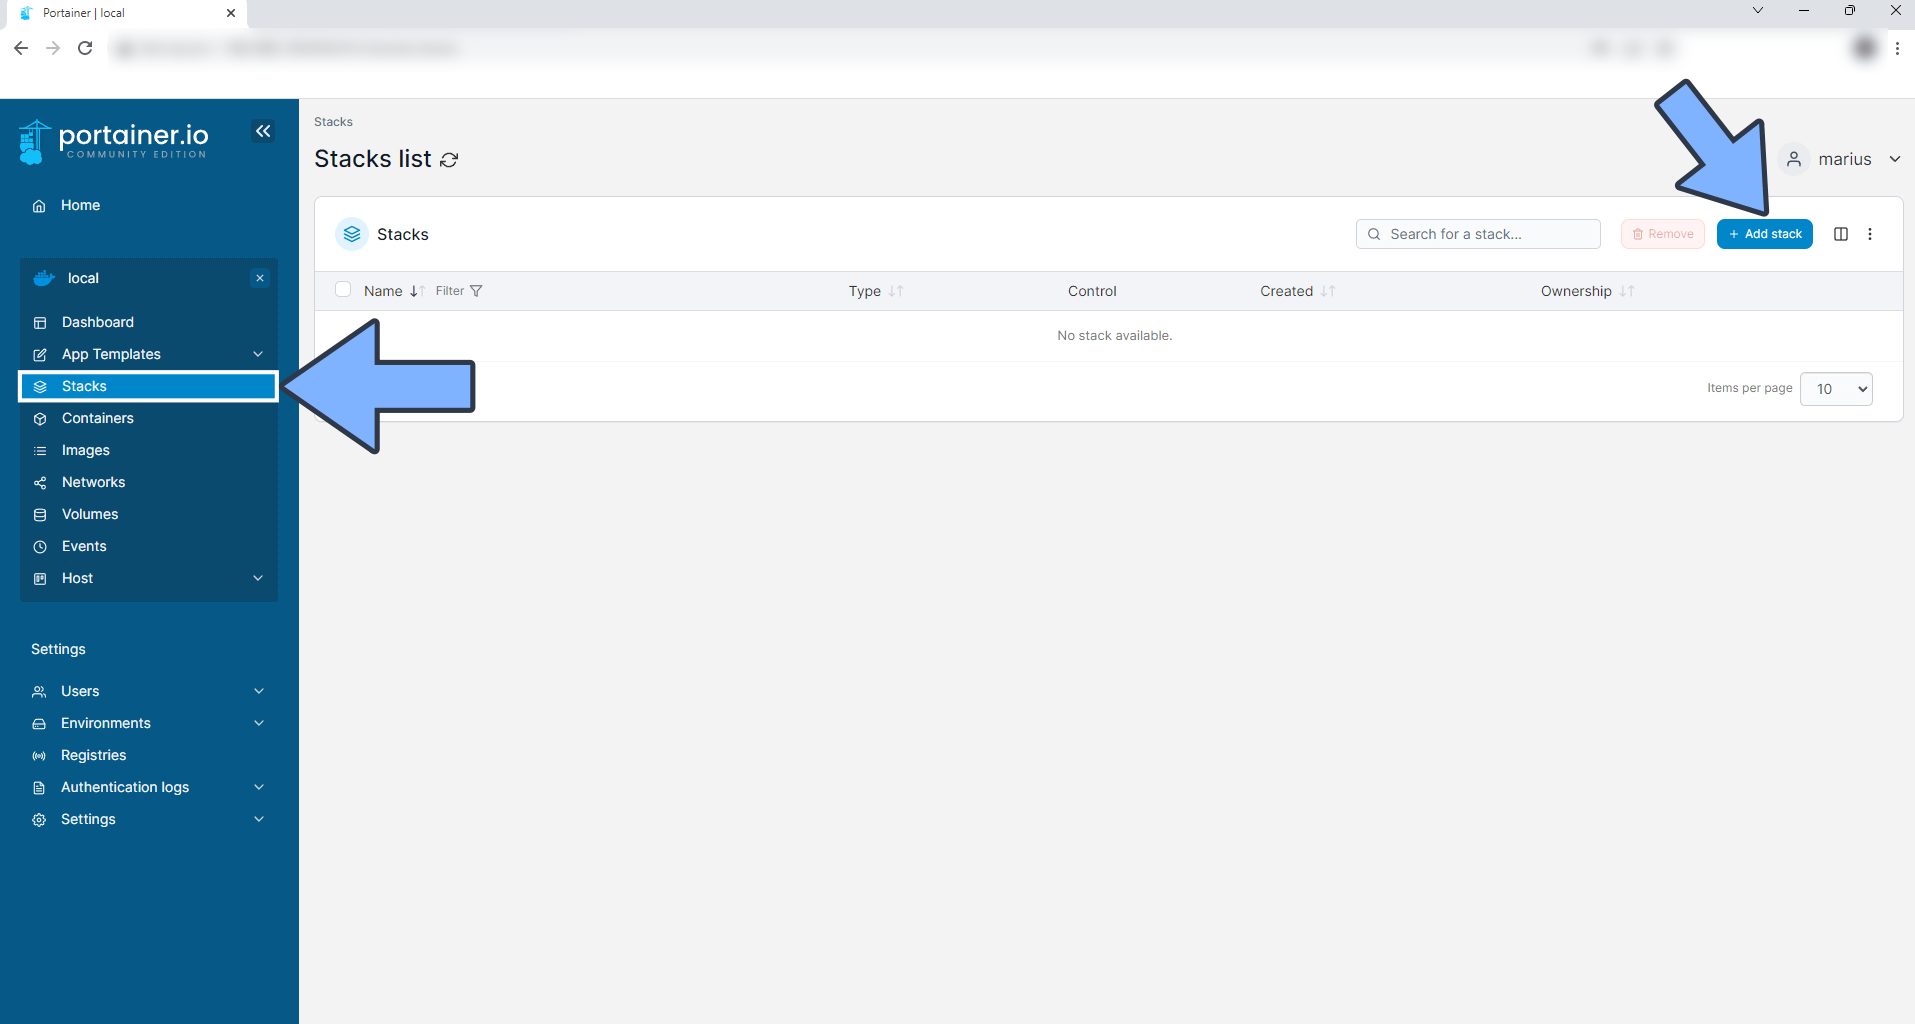Open the marius user menu
The image size is (1915, 1024).
click(1845, 159)
